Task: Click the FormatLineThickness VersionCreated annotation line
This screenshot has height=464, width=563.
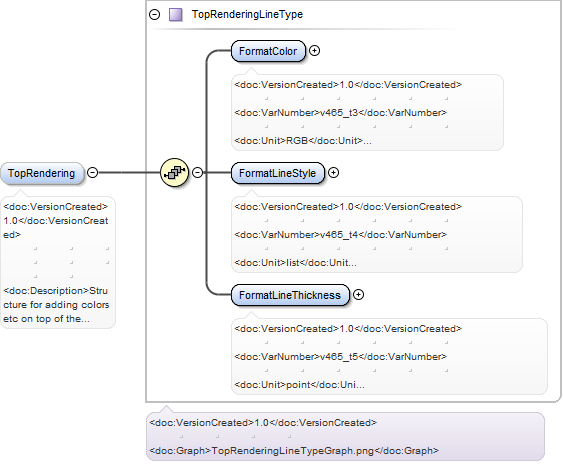Action: click(348, 329)
